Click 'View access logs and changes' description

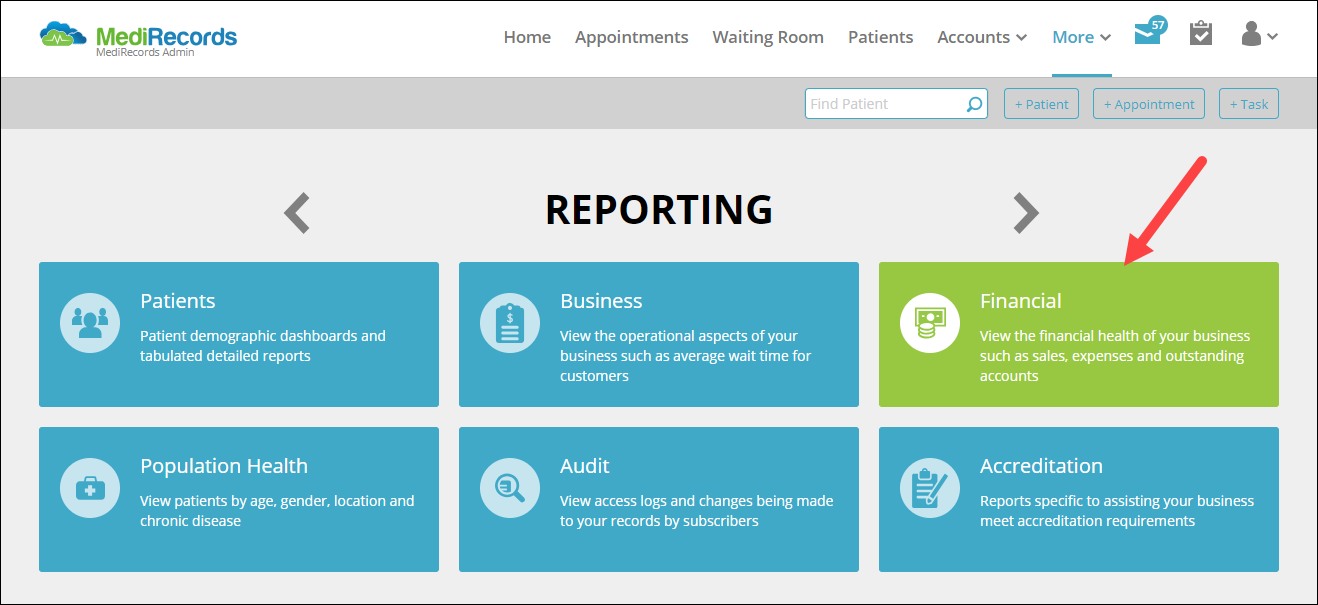[x=697, y=511]
